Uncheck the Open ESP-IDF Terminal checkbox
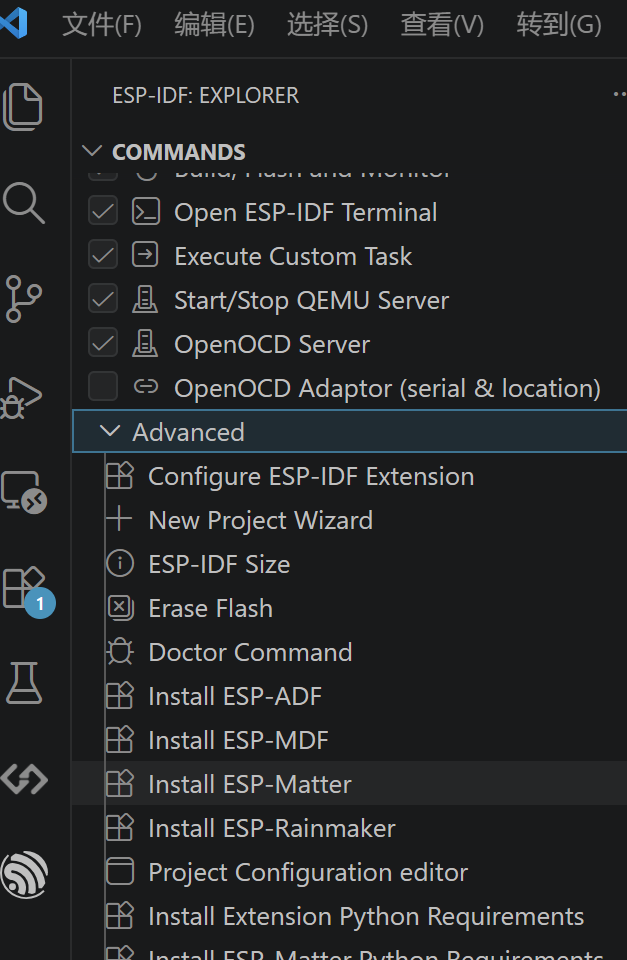Screen dimensions: 627x960 tap(103, 212)
